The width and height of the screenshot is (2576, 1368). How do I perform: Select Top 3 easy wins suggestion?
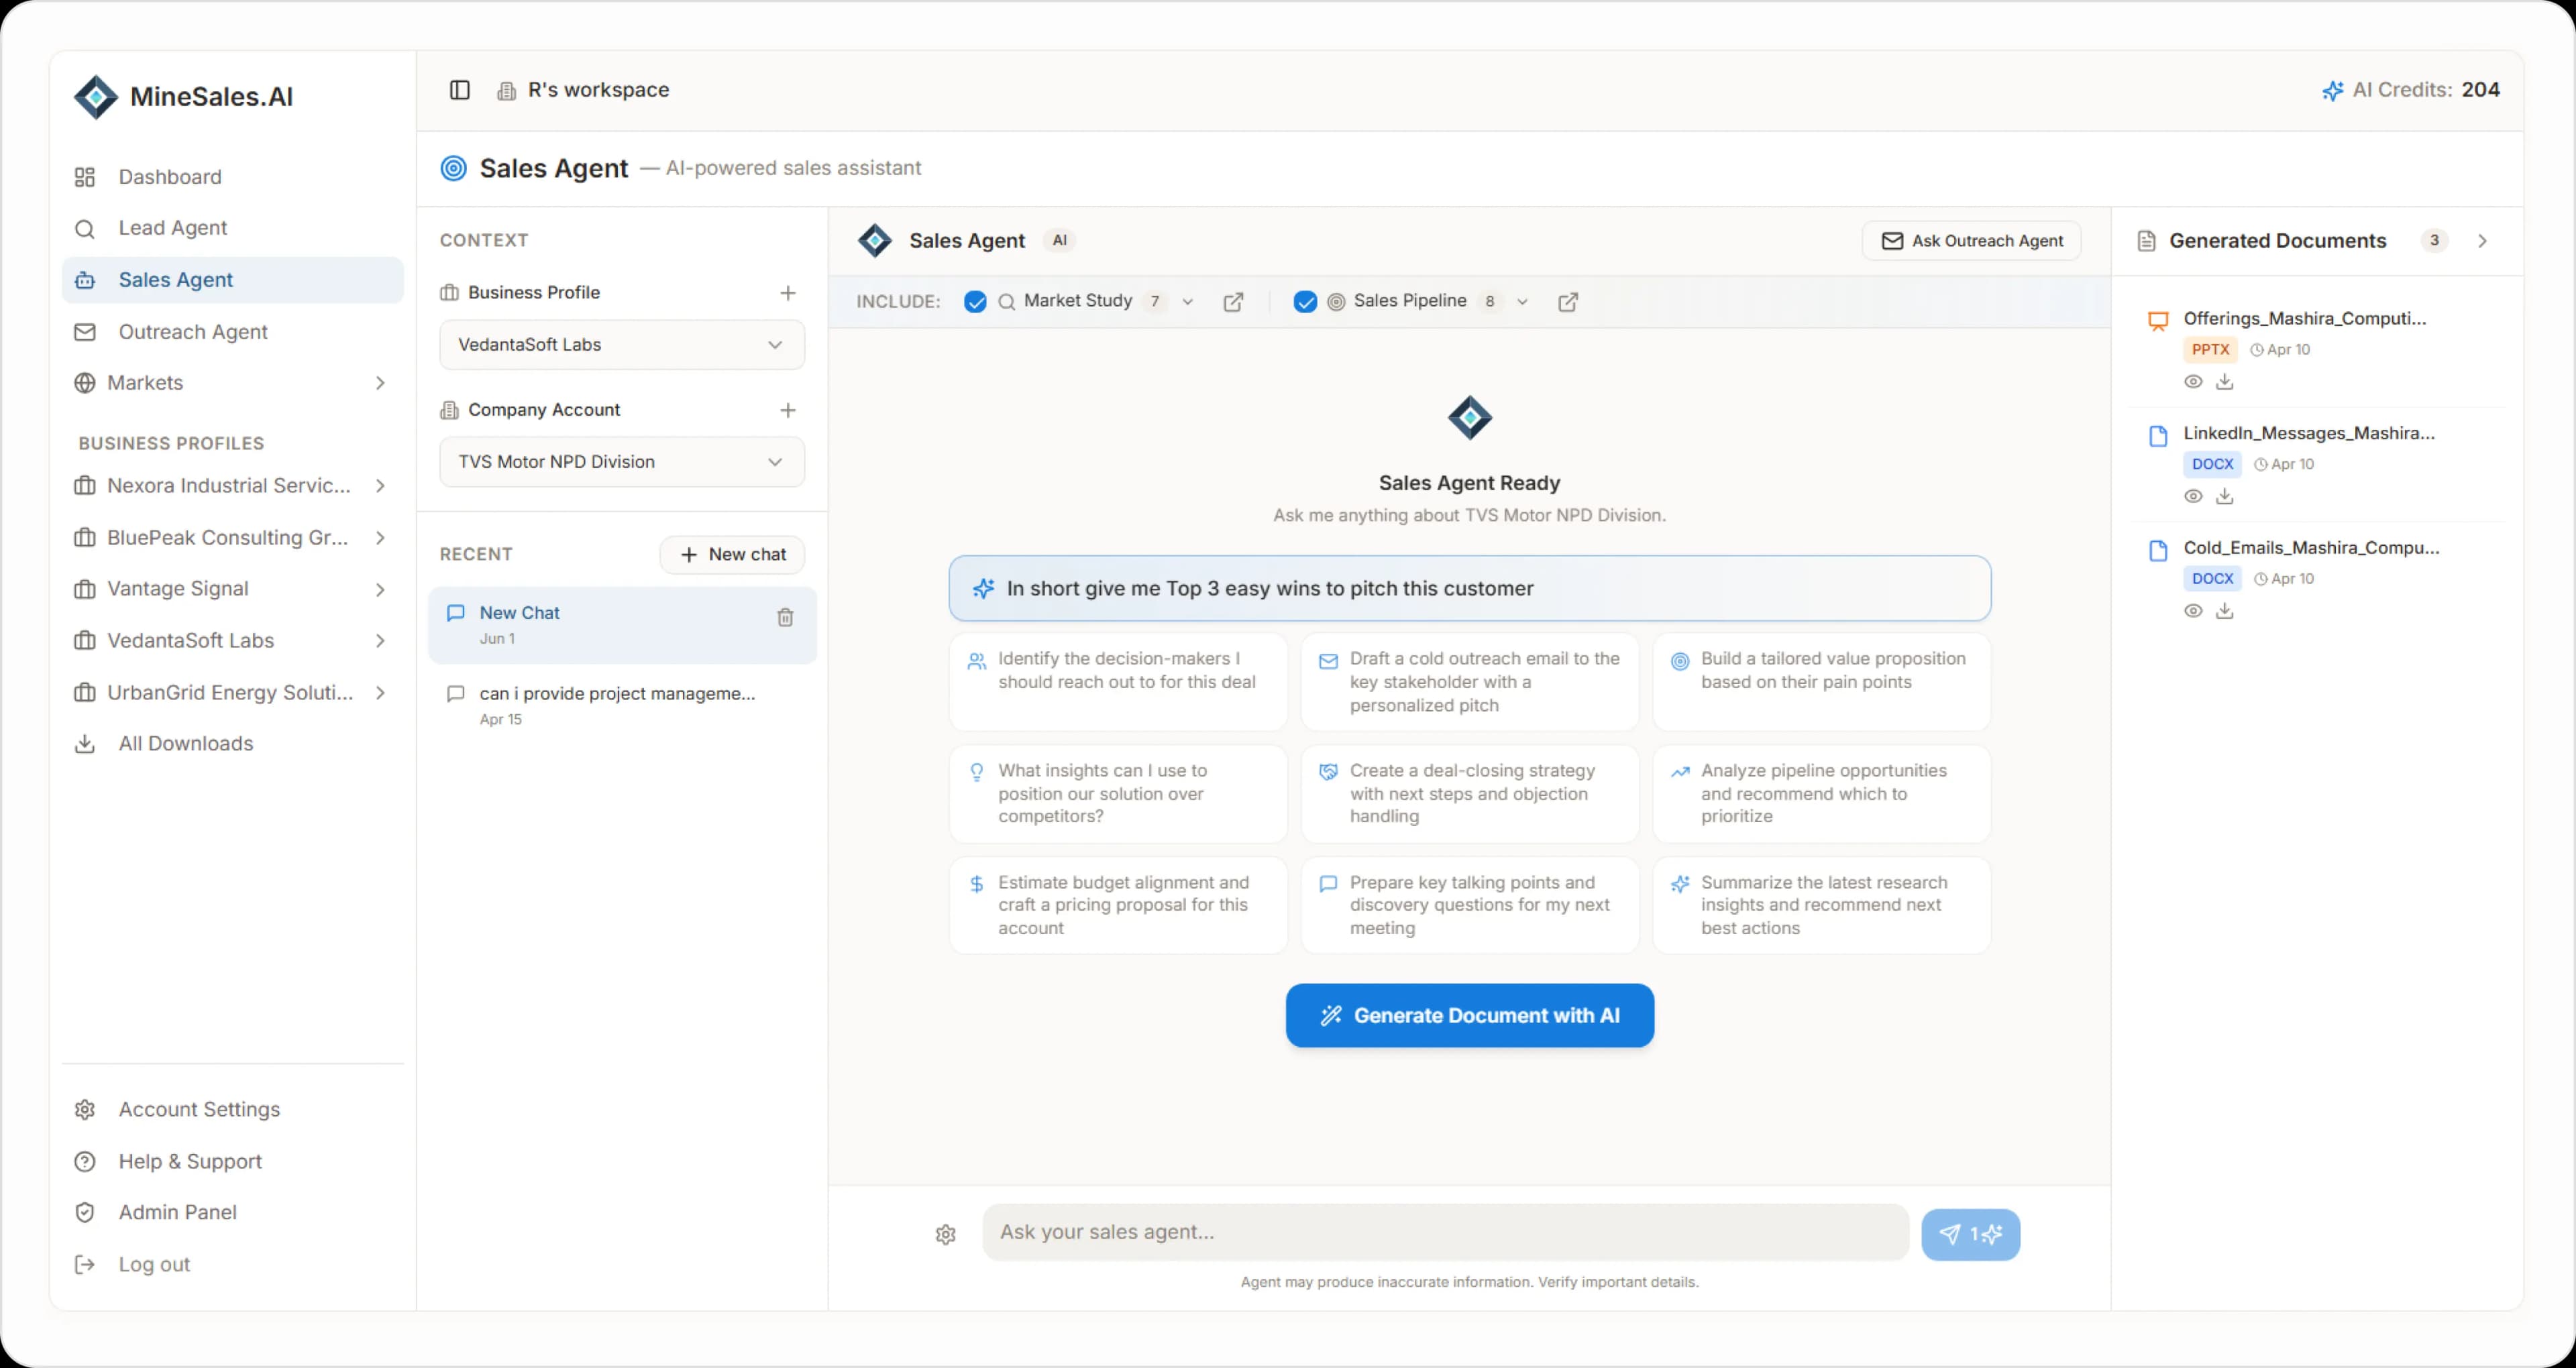(x=1469, y=589)
